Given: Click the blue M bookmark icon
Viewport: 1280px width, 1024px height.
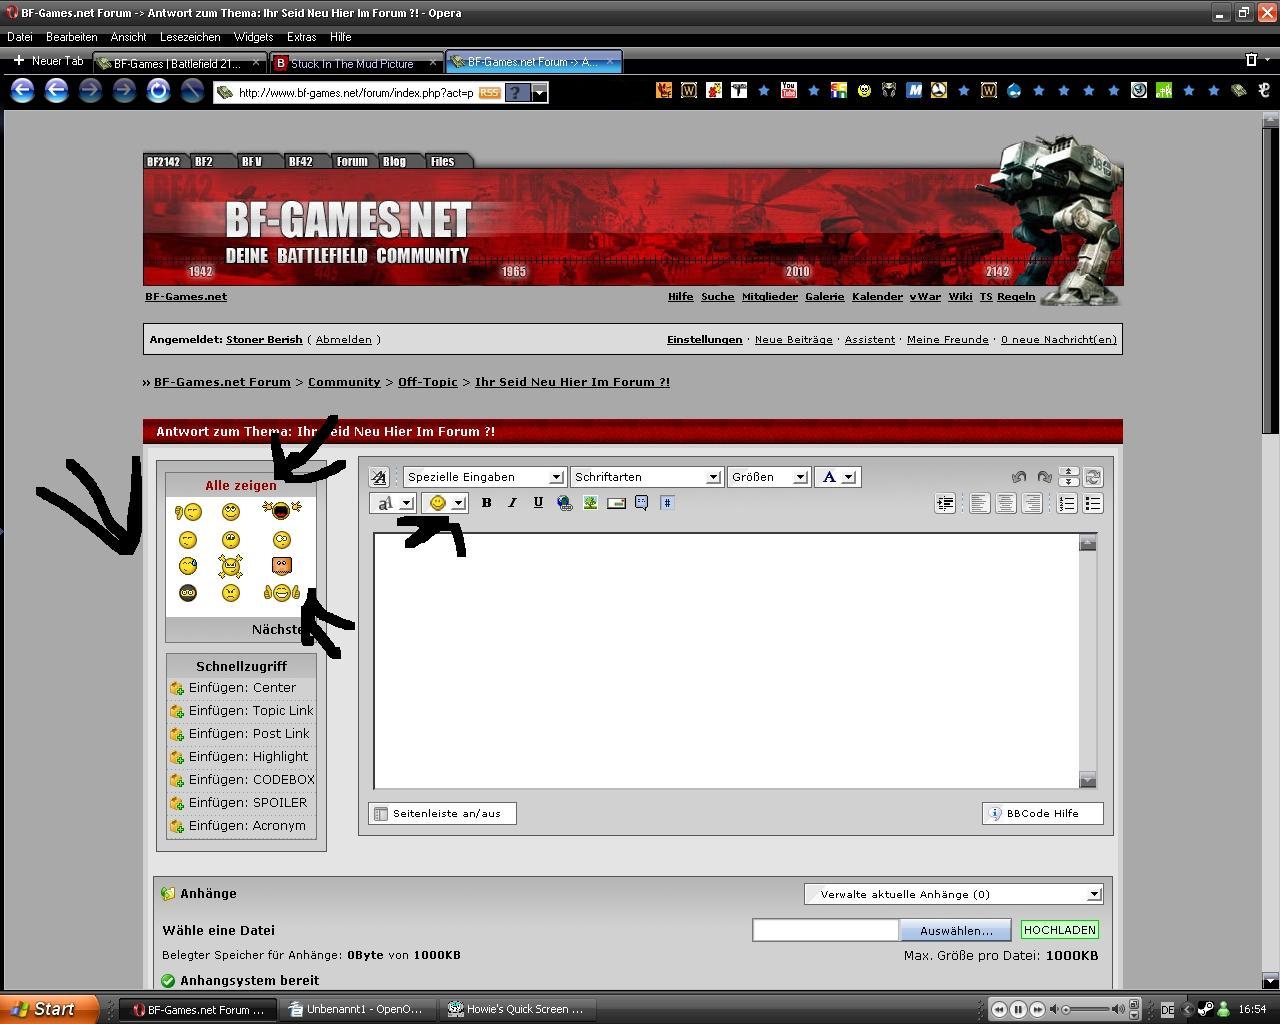Looking at the screenshot, I should pos(914,90).
